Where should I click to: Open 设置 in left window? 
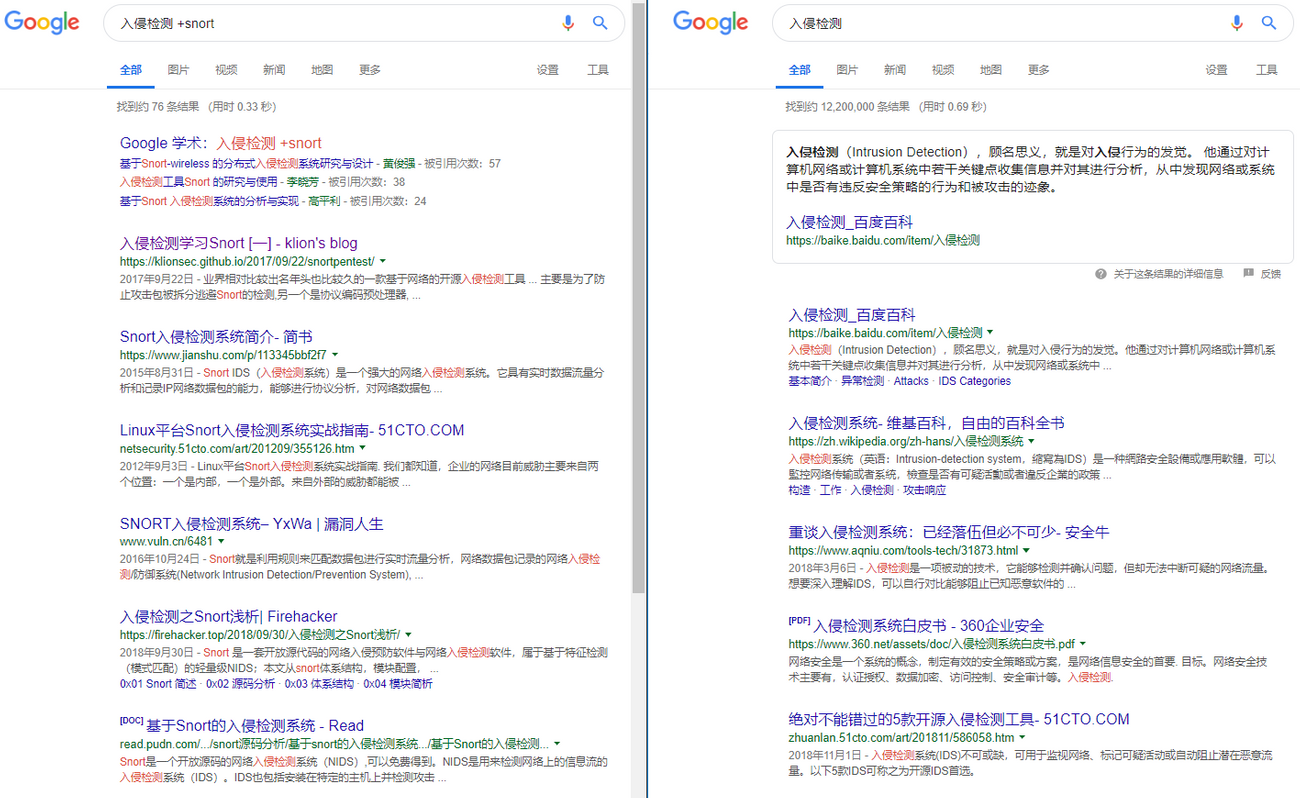coord(547,70)
